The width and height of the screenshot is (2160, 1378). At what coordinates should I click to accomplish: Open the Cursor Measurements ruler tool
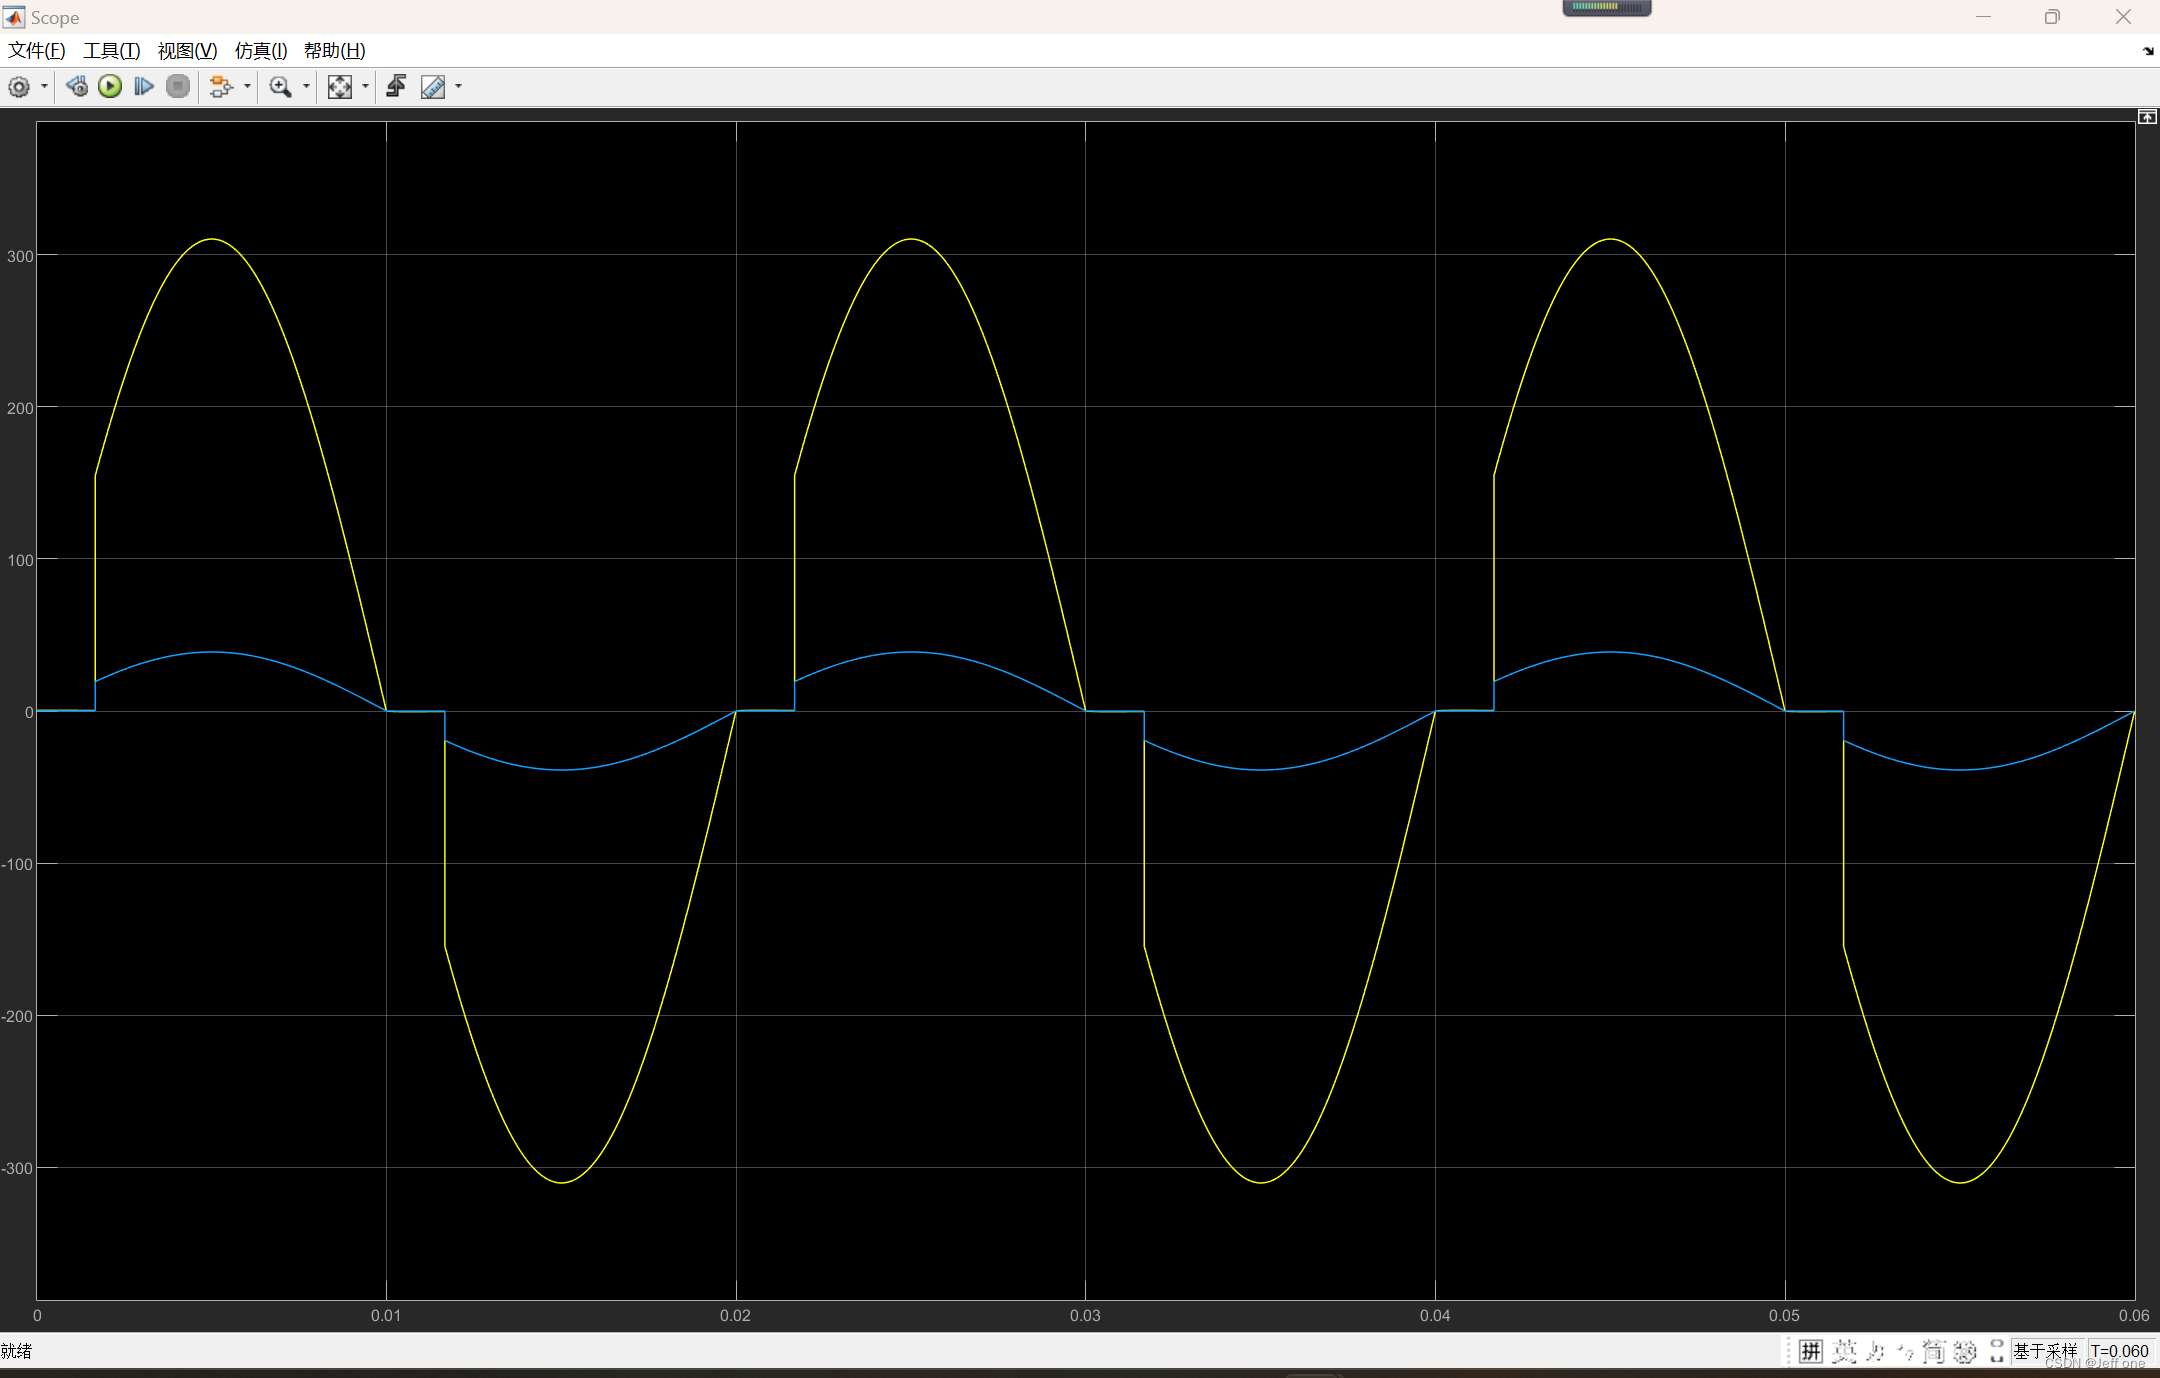click(x=433, y=87)
